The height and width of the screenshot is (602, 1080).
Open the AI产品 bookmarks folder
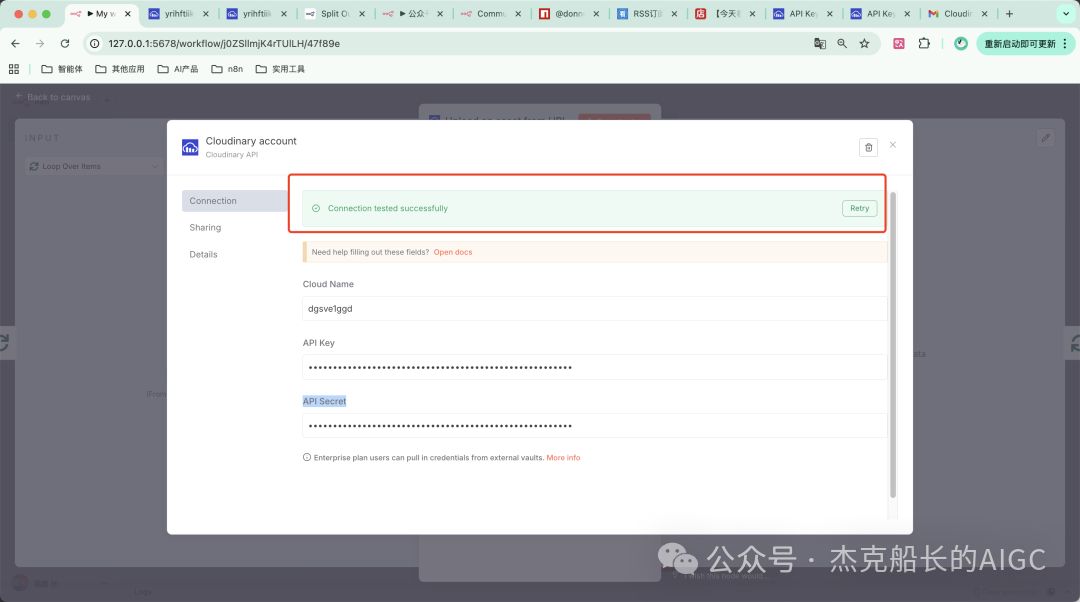click(x=178, y=69)
